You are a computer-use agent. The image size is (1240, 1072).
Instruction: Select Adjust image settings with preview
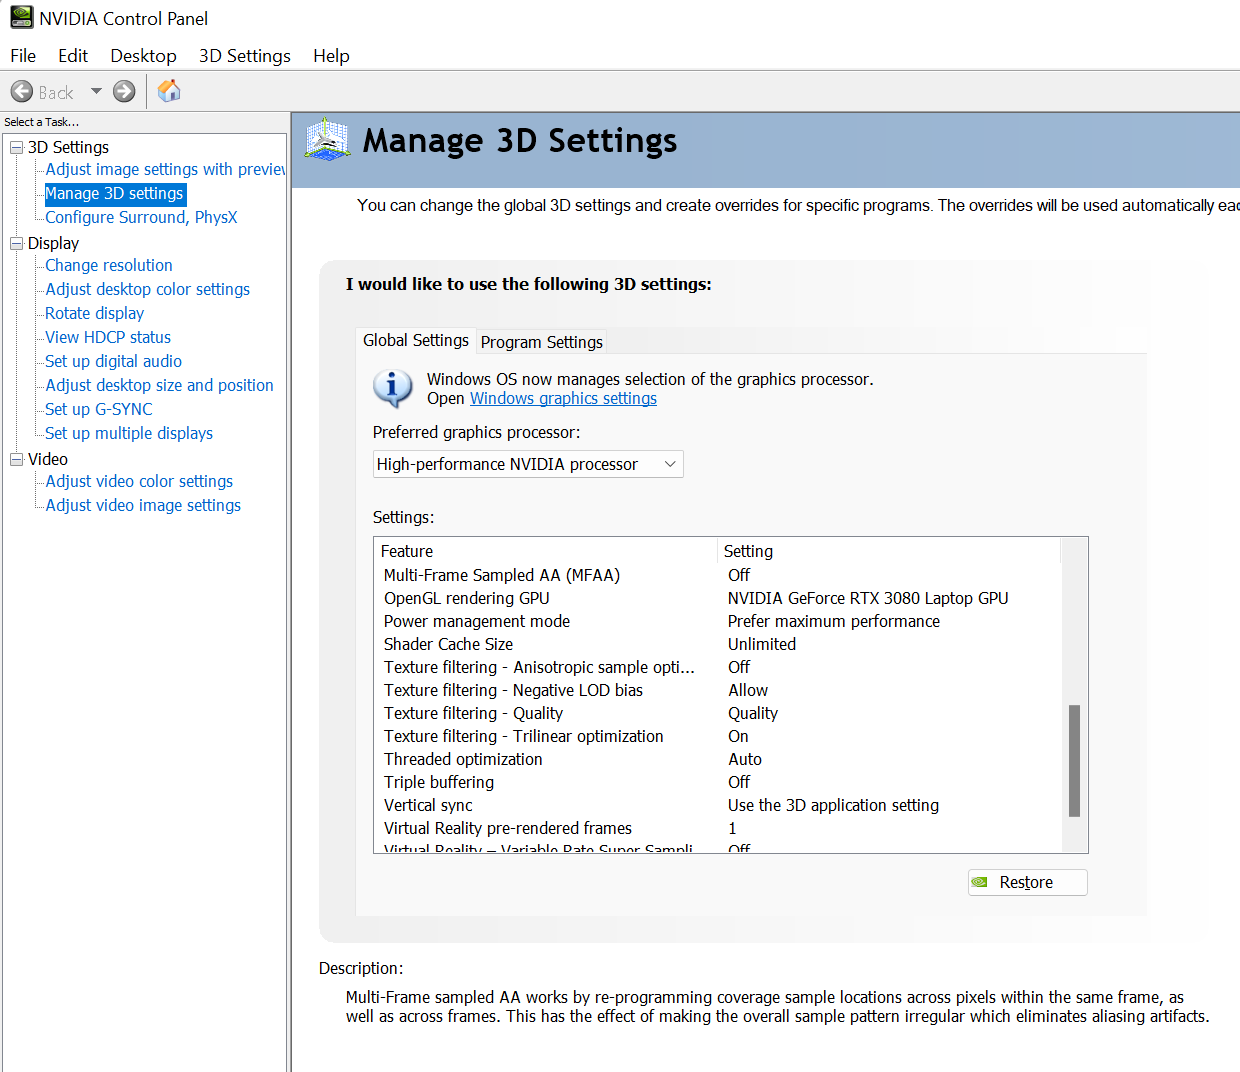[x=165, y=169]
